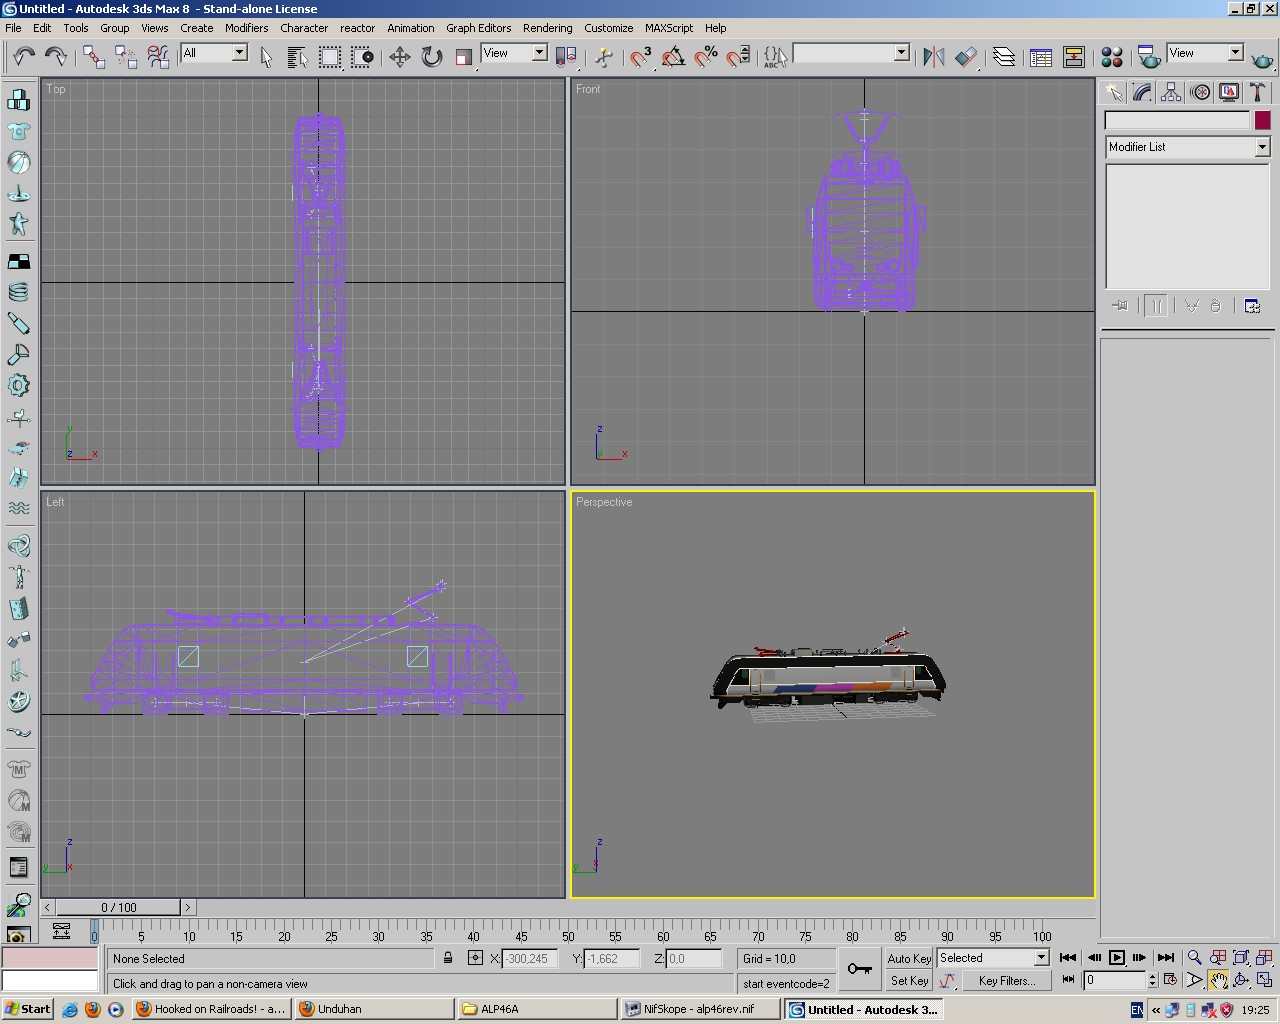Toggle the Angle Snap
The image size is (1280, 1024).
coord(673,56)
